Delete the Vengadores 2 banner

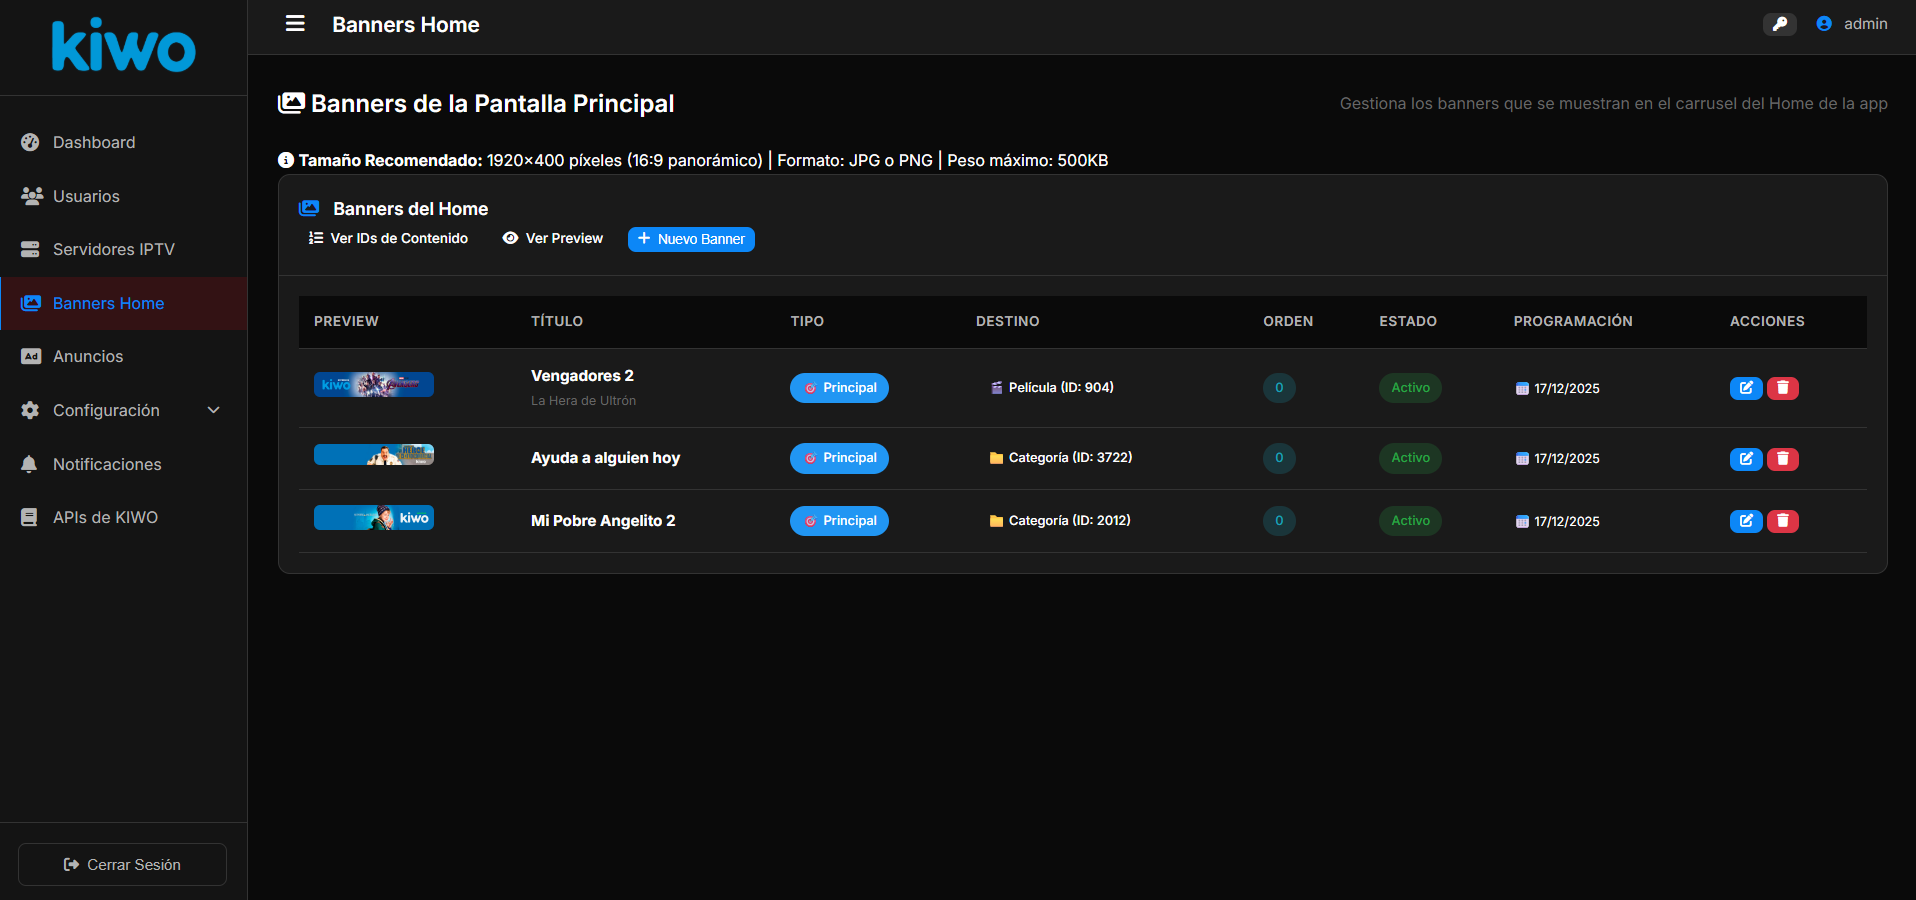click(1782, 388)
